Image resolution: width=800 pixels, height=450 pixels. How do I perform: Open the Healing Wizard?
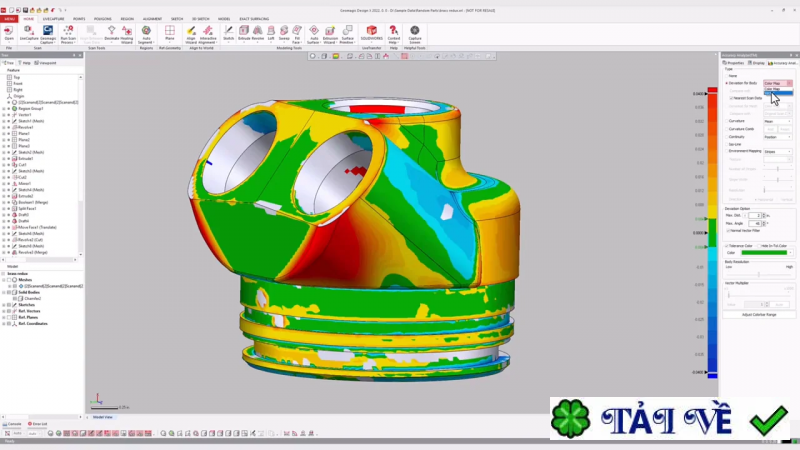click(127, 34)
